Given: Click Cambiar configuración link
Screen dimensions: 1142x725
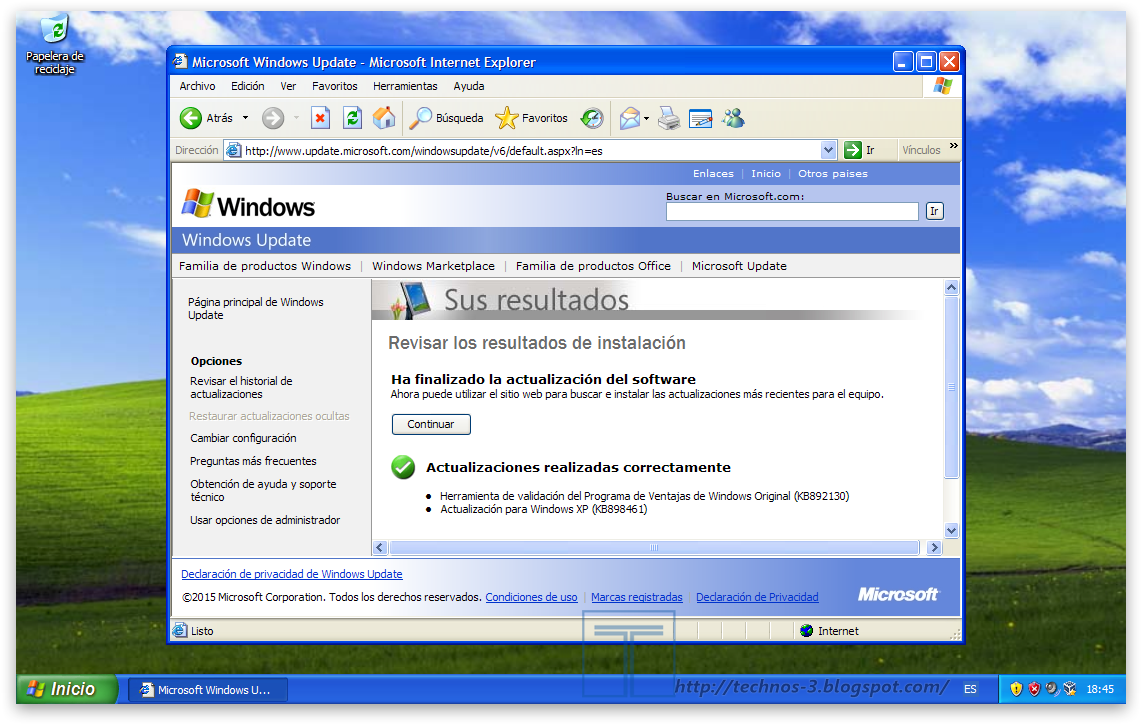Looking at the screenshot, I should coord(243,438).
